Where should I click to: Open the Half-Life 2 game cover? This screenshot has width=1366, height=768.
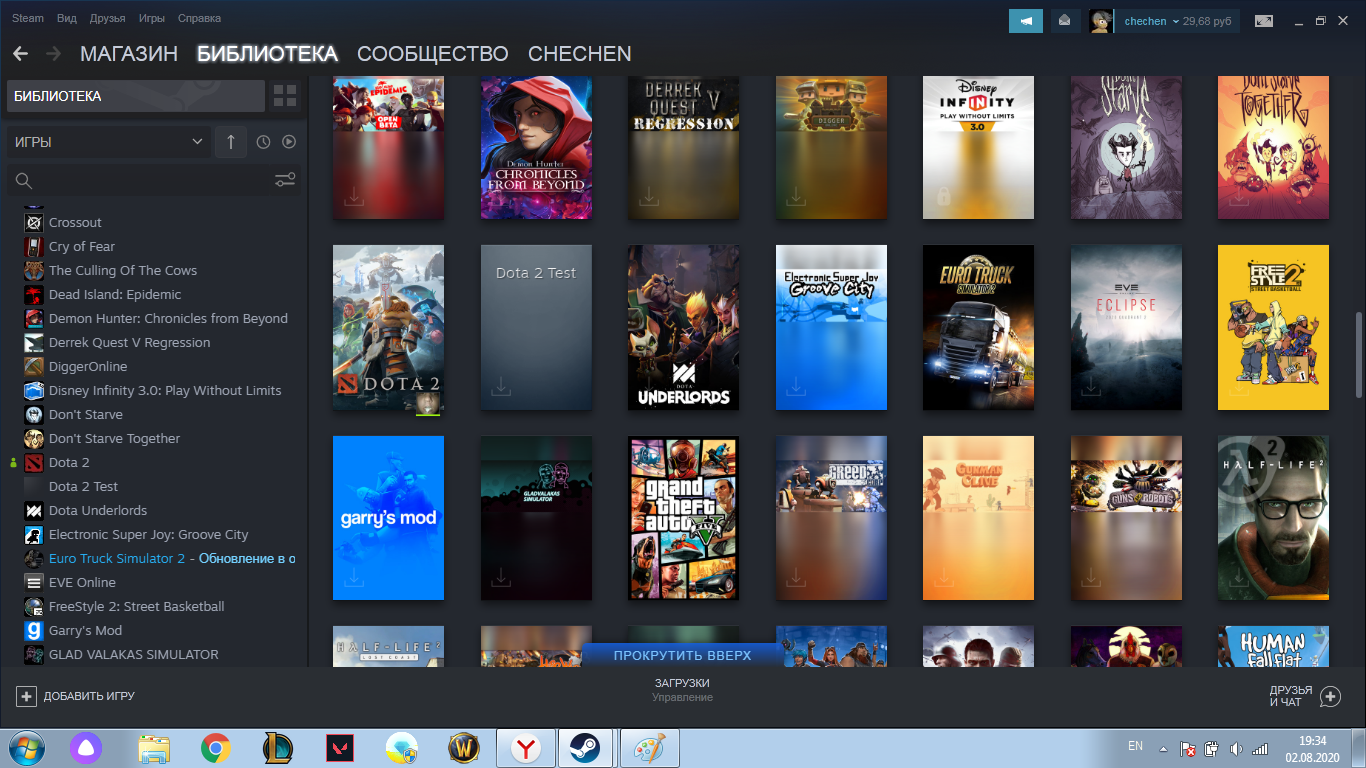[x=1273, y=518]
